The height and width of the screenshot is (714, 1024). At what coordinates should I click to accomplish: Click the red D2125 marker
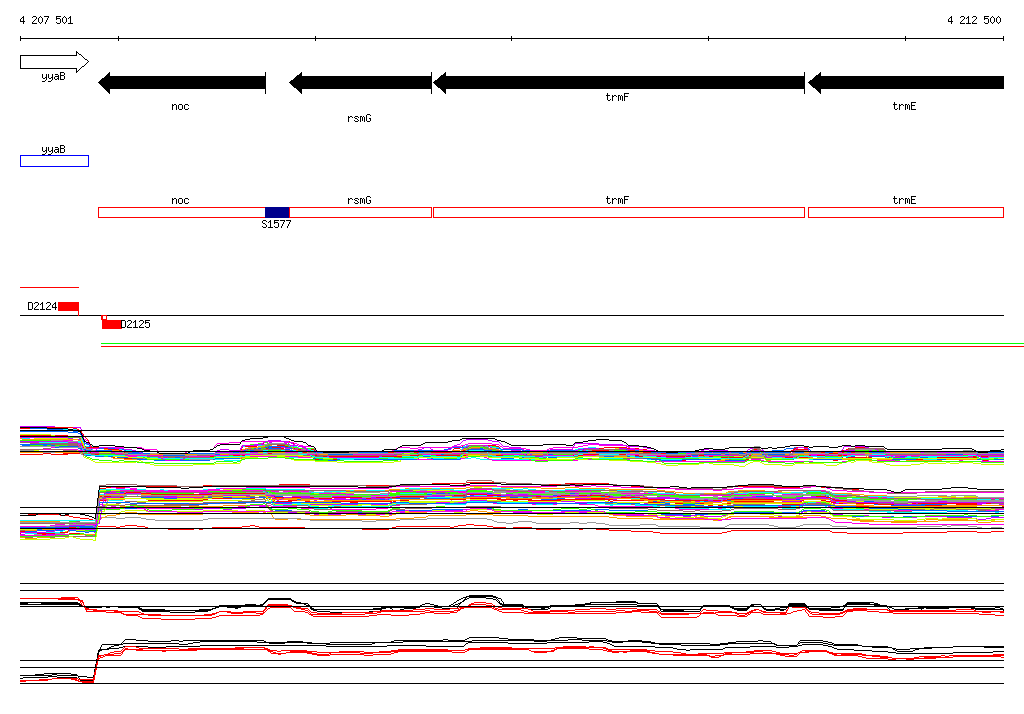[x=111, y=324]
